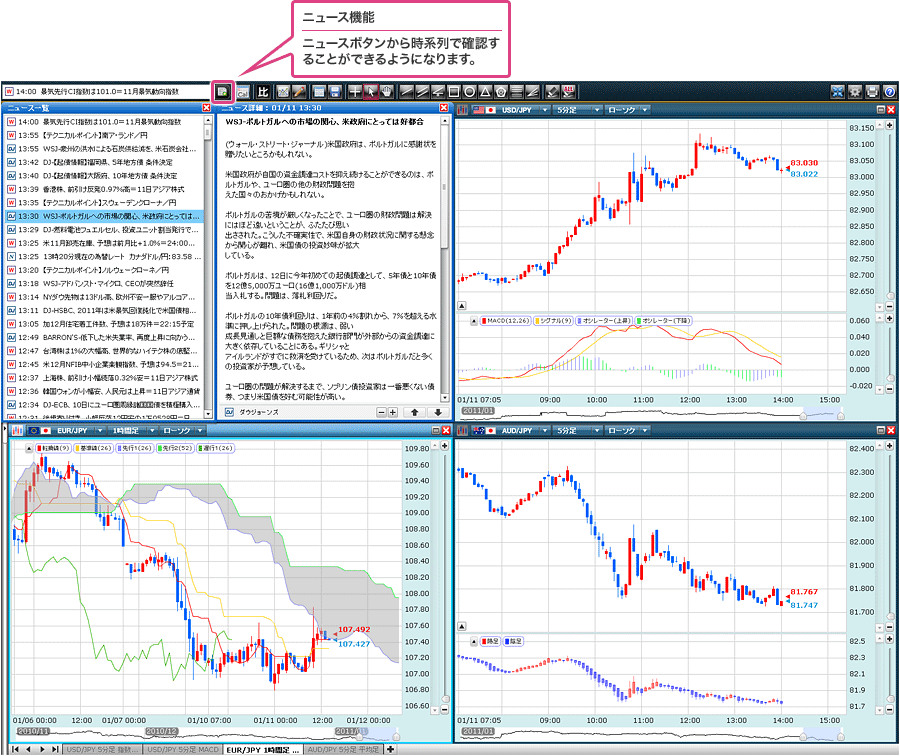Select the crosshair cursor tool
This screenshot has width=900, height=756.
coord(355,91)
